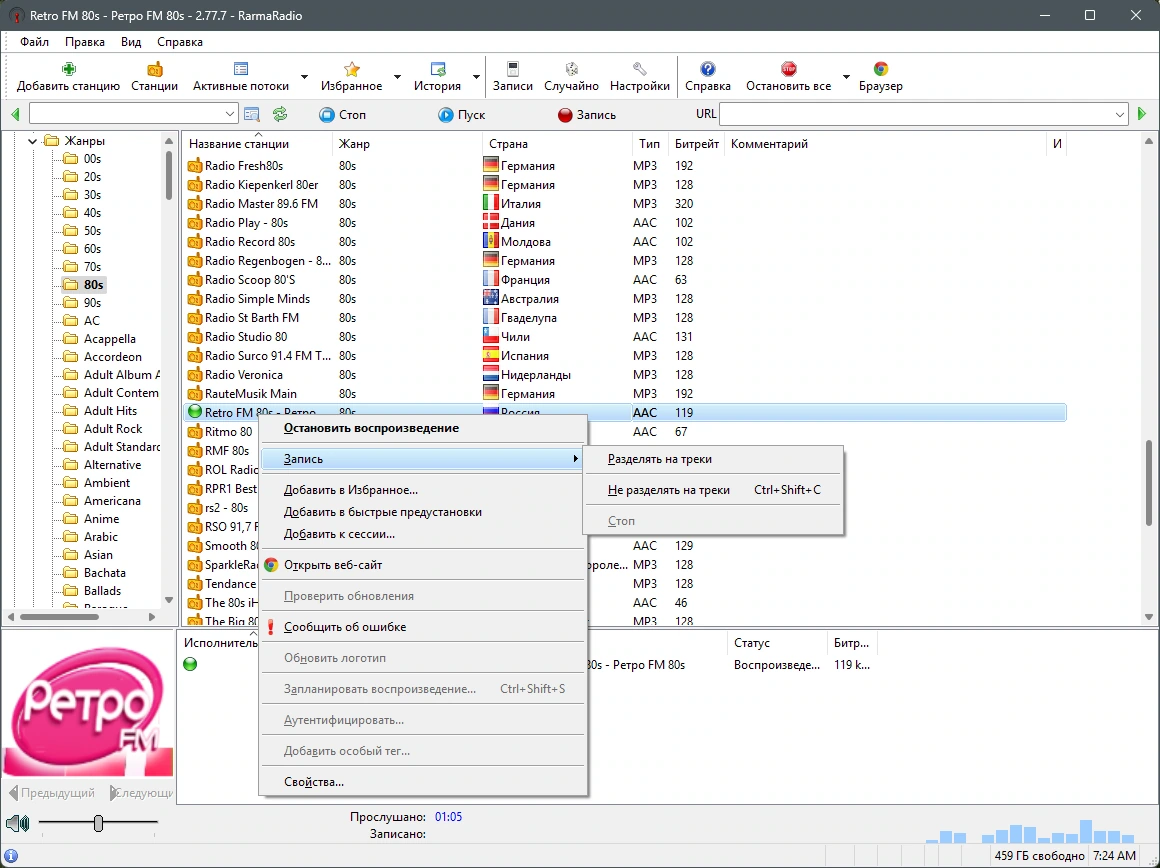Open the Браузер toolbar icon
Viewport: 1160px width, 868px height.
(x=880, y=70)
